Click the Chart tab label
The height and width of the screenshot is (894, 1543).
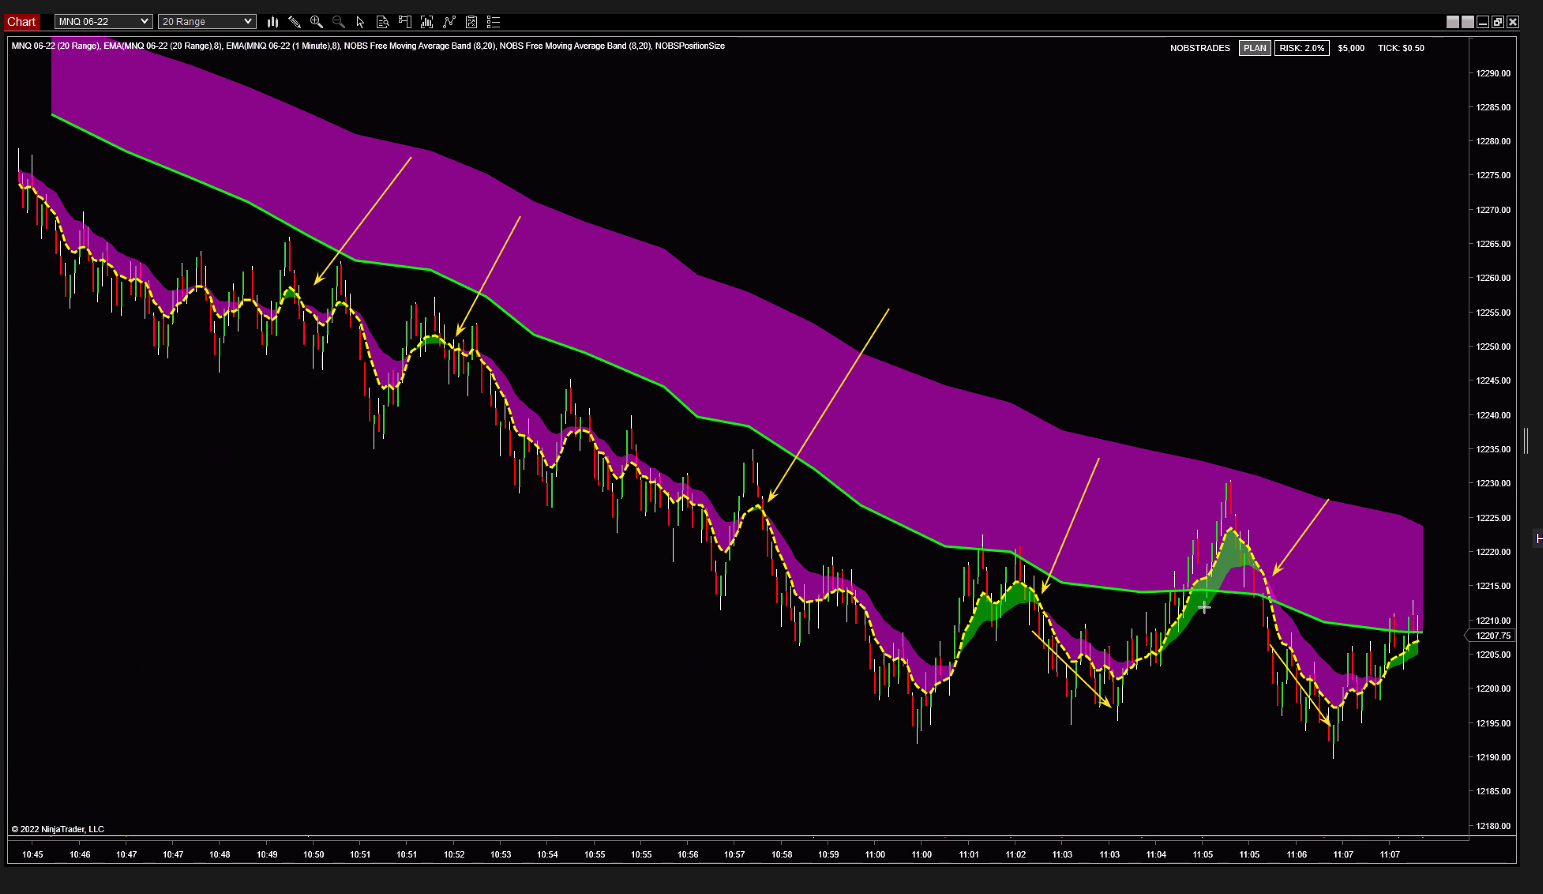click(x=21, y=21)
